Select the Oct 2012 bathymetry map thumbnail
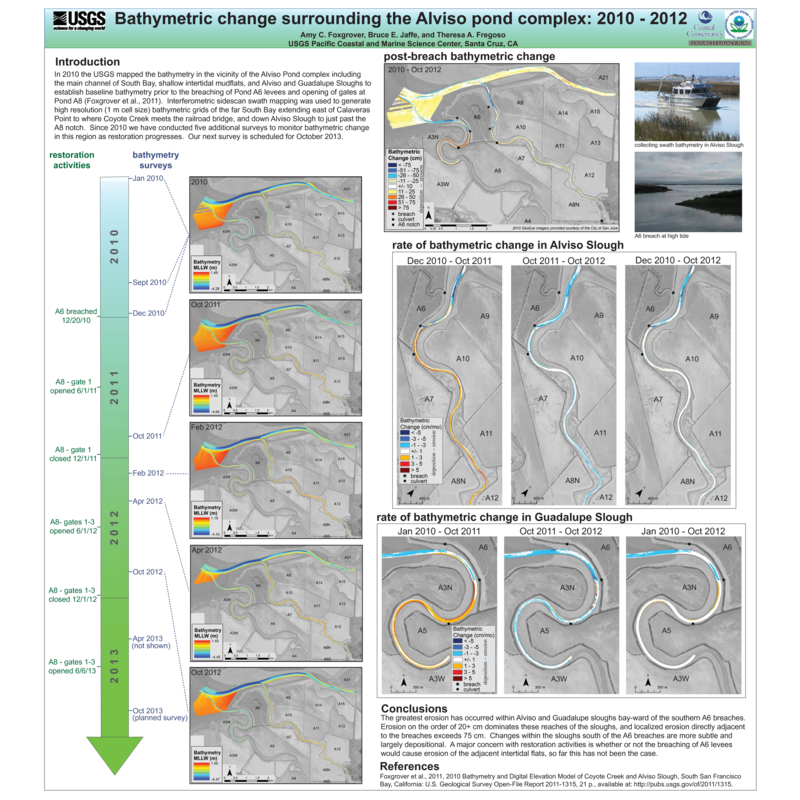The image size is (800, 800). click(x=276, y=726)
